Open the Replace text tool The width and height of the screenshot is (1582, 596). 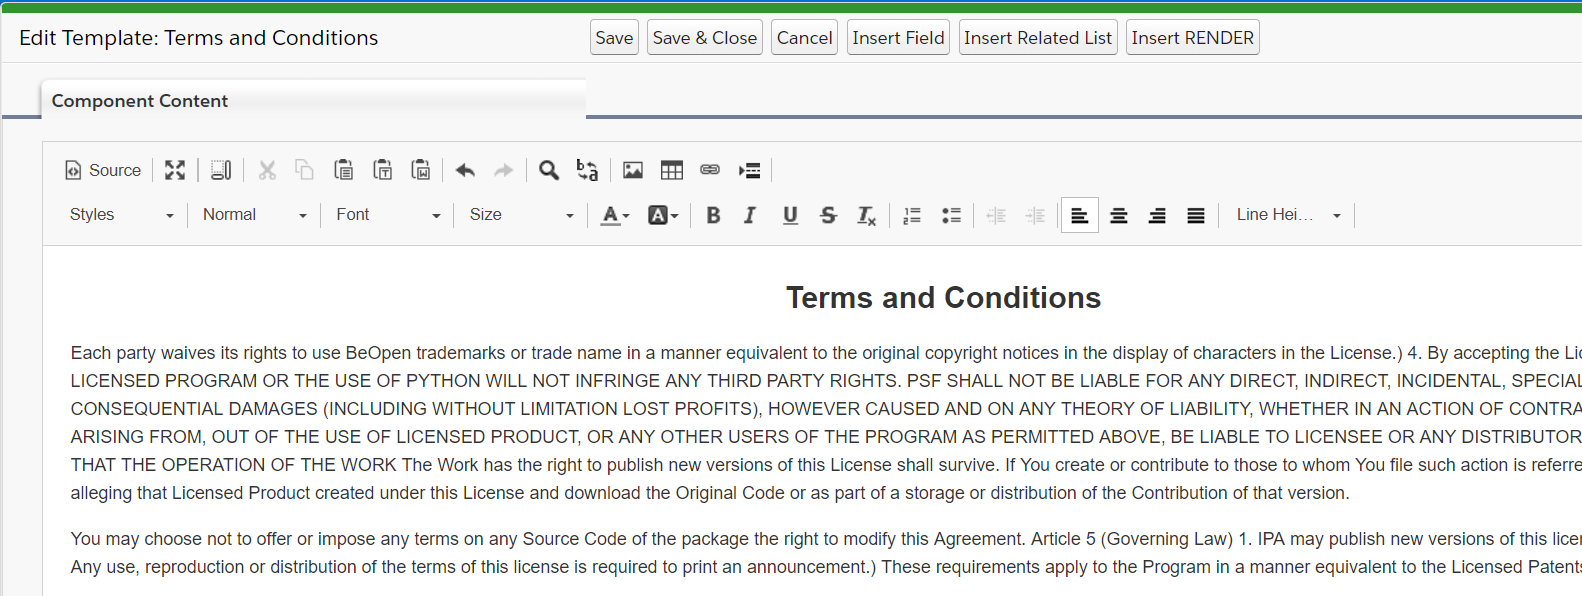tap(588, 171)
